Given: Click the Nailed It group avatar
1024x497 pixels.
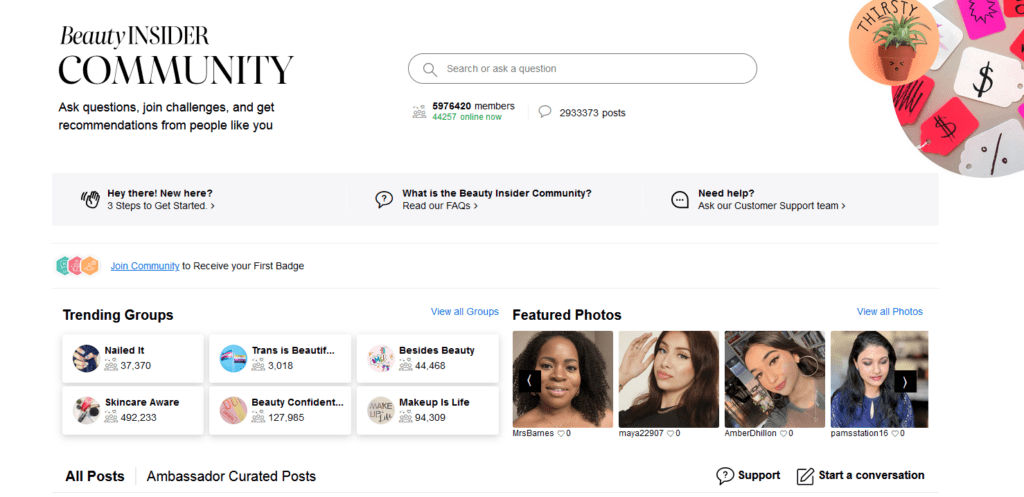Looking at the screenshot, I should 86,359.
